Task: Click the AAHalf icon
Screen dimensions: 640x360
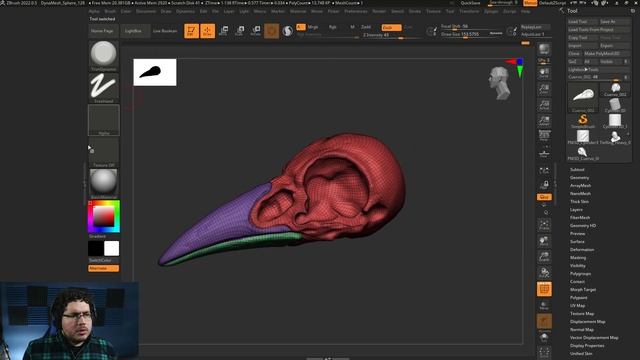Action: pyautogui.click(x=544, y=121)
